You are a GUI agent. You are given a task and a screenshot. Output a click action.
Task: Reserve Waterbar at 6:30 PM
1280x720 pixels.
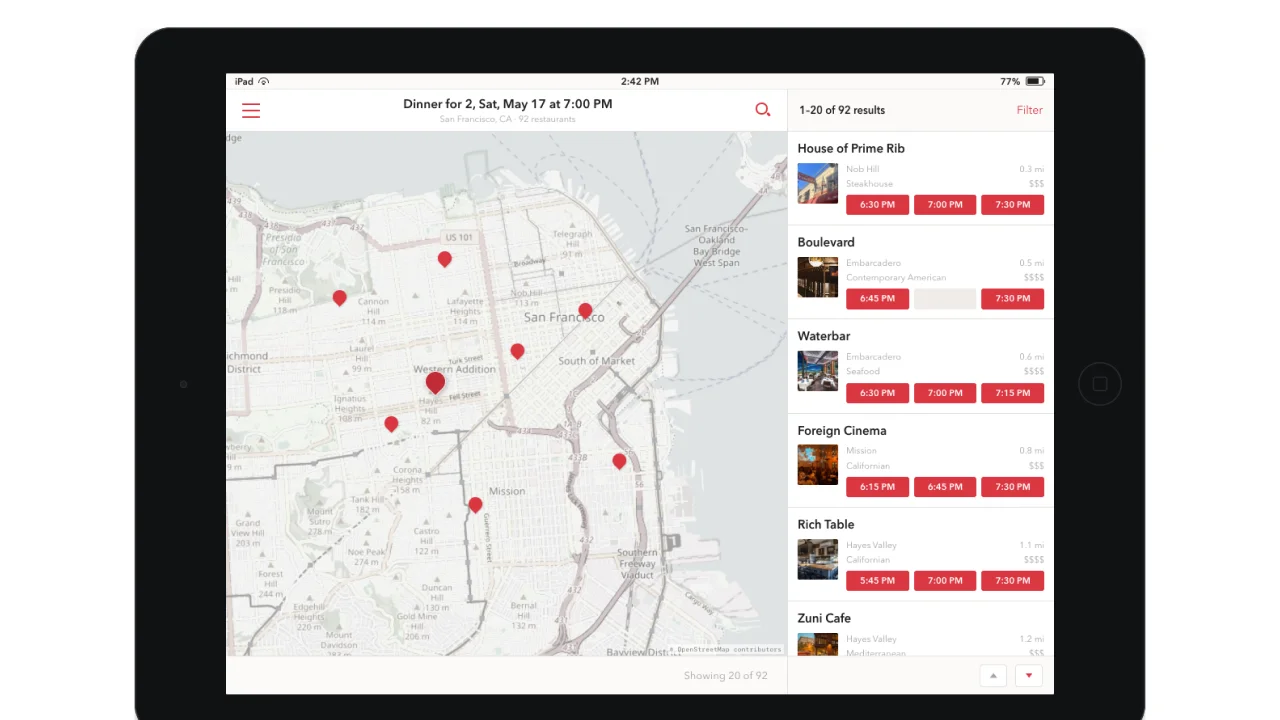pyautogui.click(x=878, y=393)
